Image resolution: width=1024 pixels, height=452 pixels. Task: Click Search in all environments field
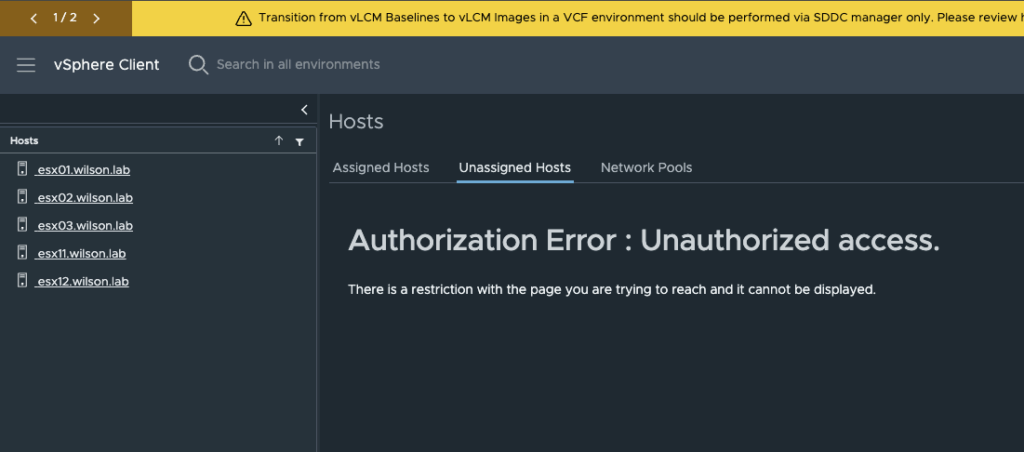tap(298, 65)
